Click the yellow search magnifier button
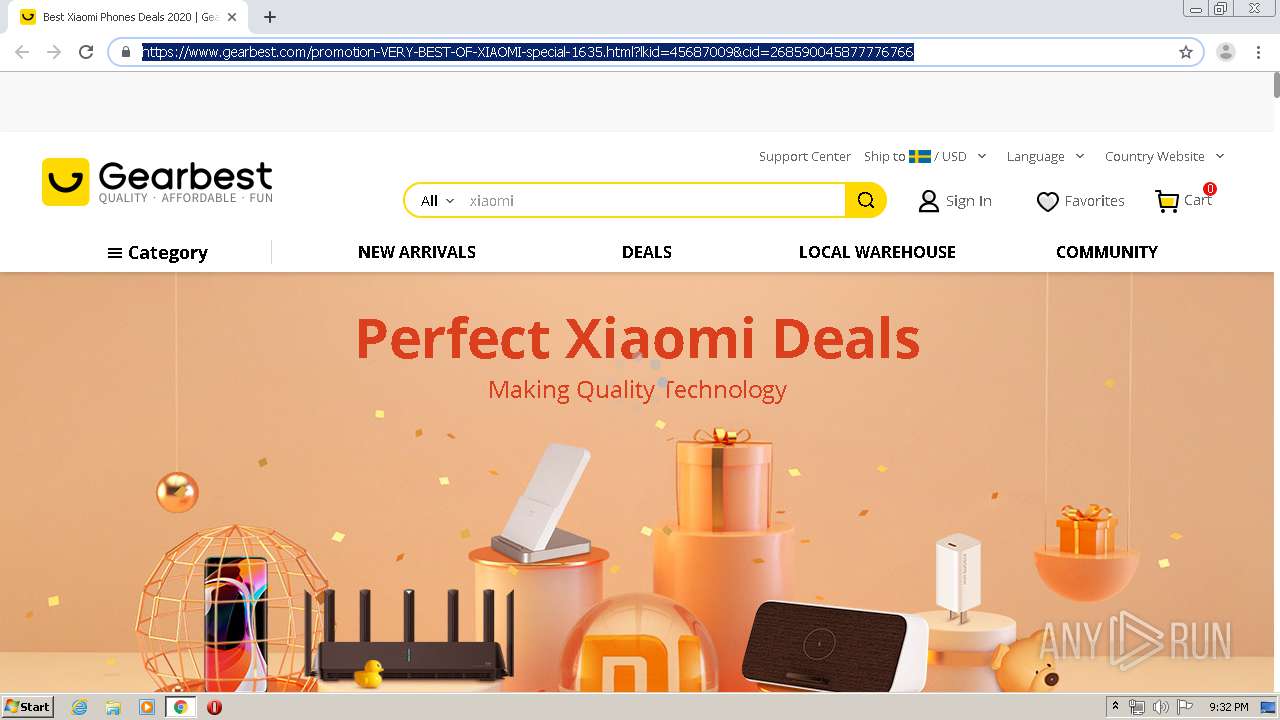The image size is (1280, 720). point(865,200)
